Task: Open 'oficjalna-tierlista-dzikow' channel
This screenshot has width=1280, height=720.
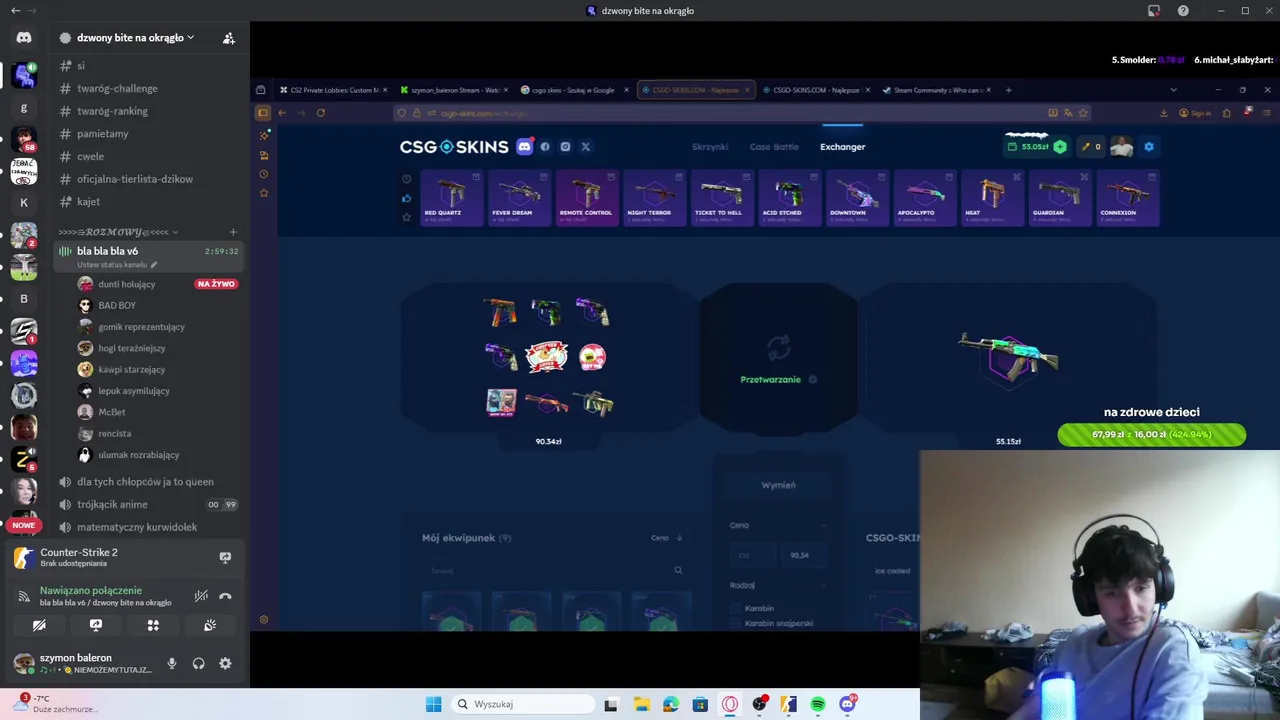Action: (x=135, y=179)
